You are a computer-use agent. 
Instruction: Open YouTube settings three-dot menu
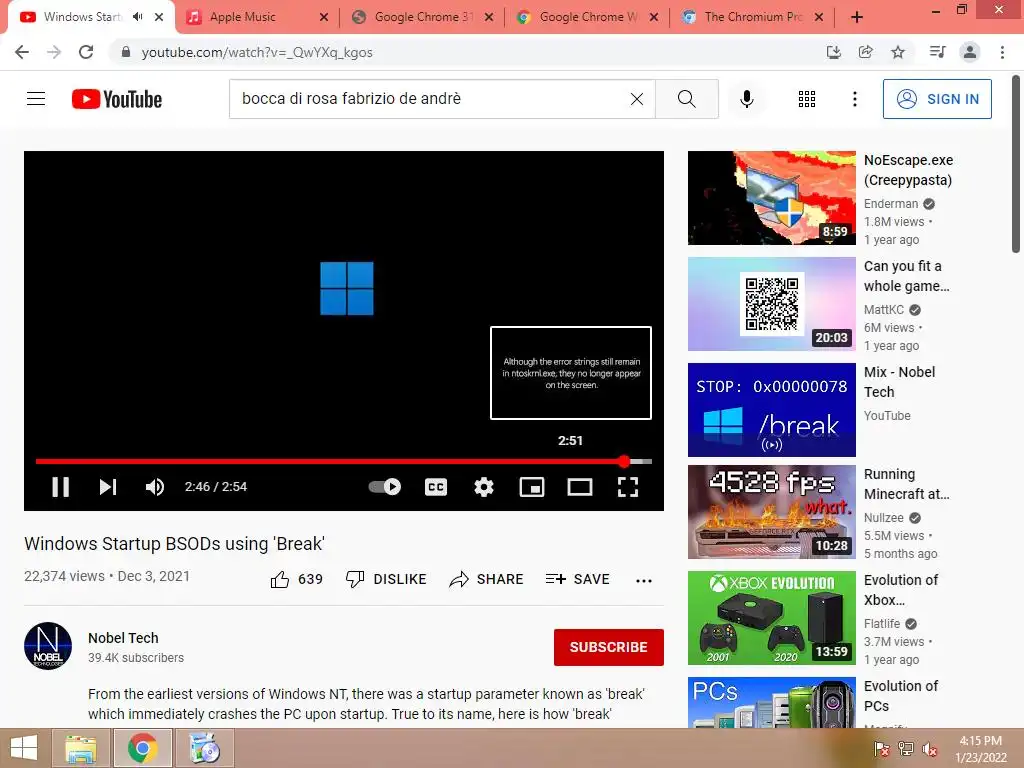tap(854, 99)
